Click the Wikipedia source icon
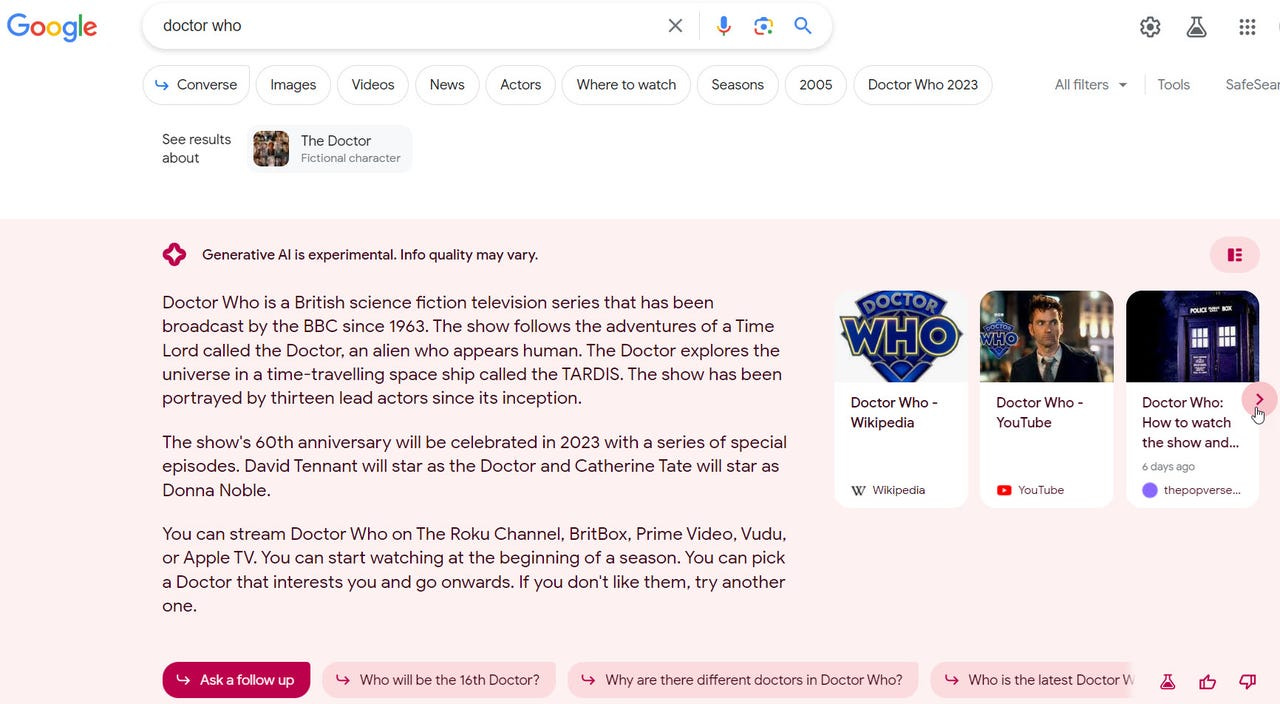Screen dimensions: 1280x704 coord(858,490)
